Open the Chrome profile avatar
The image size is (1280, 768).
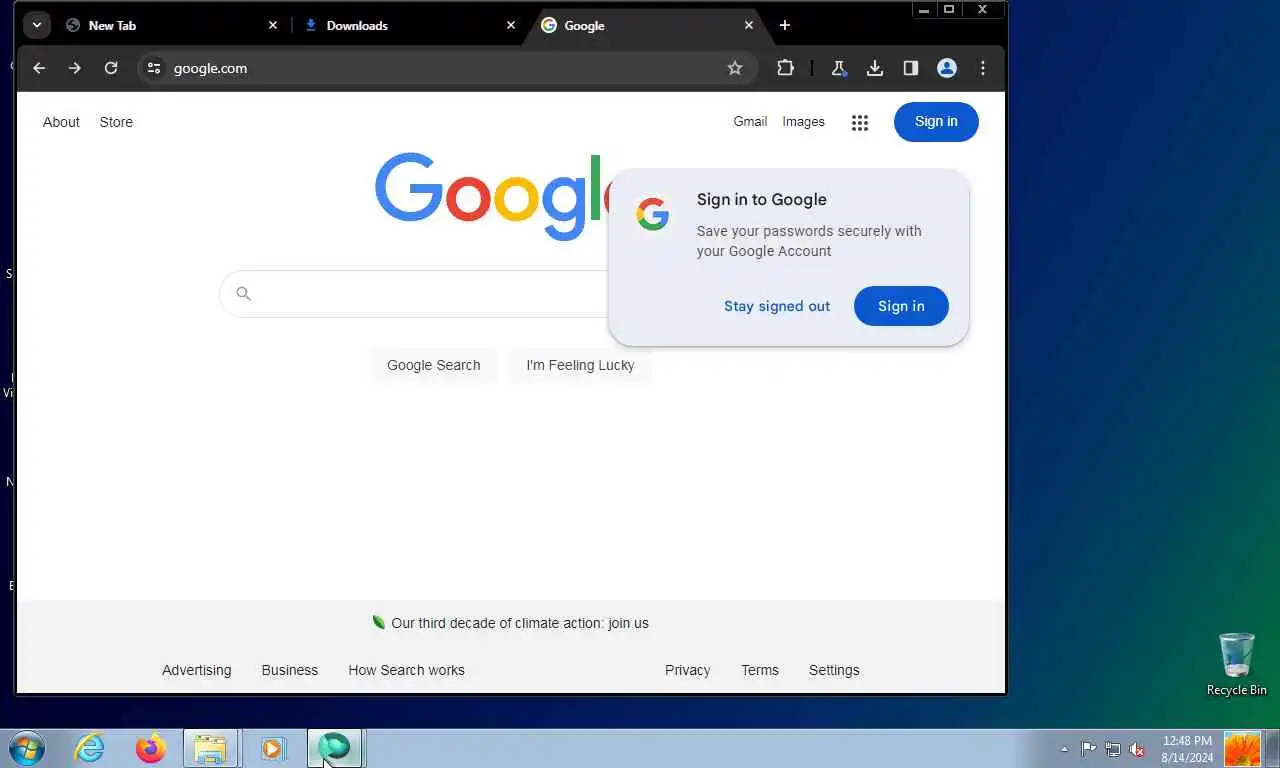[x=947, y=68]
